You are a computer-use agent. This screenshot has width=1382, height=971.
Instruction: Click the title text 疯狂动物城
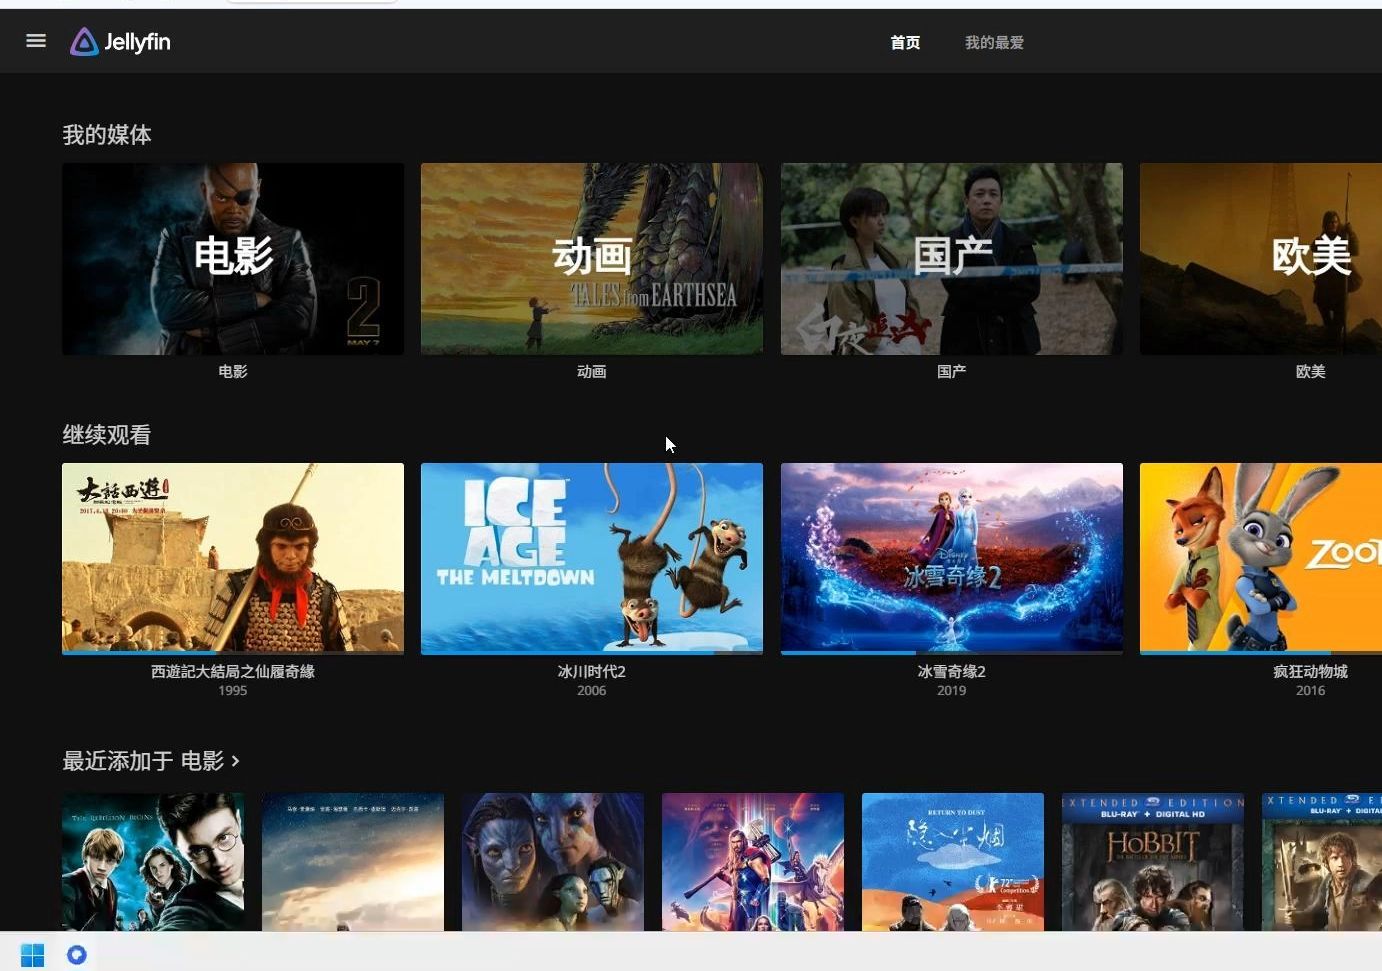(x=1310, y=671)
